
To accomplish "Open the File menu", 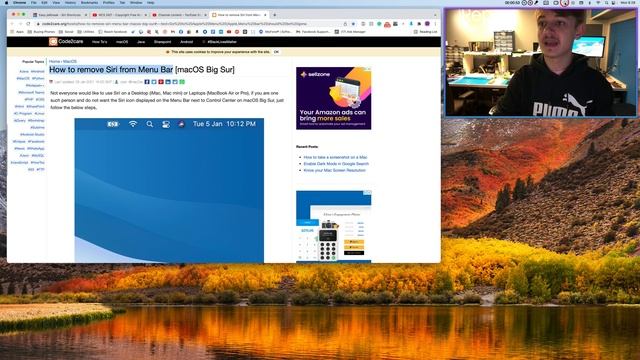I will point(34,2).
